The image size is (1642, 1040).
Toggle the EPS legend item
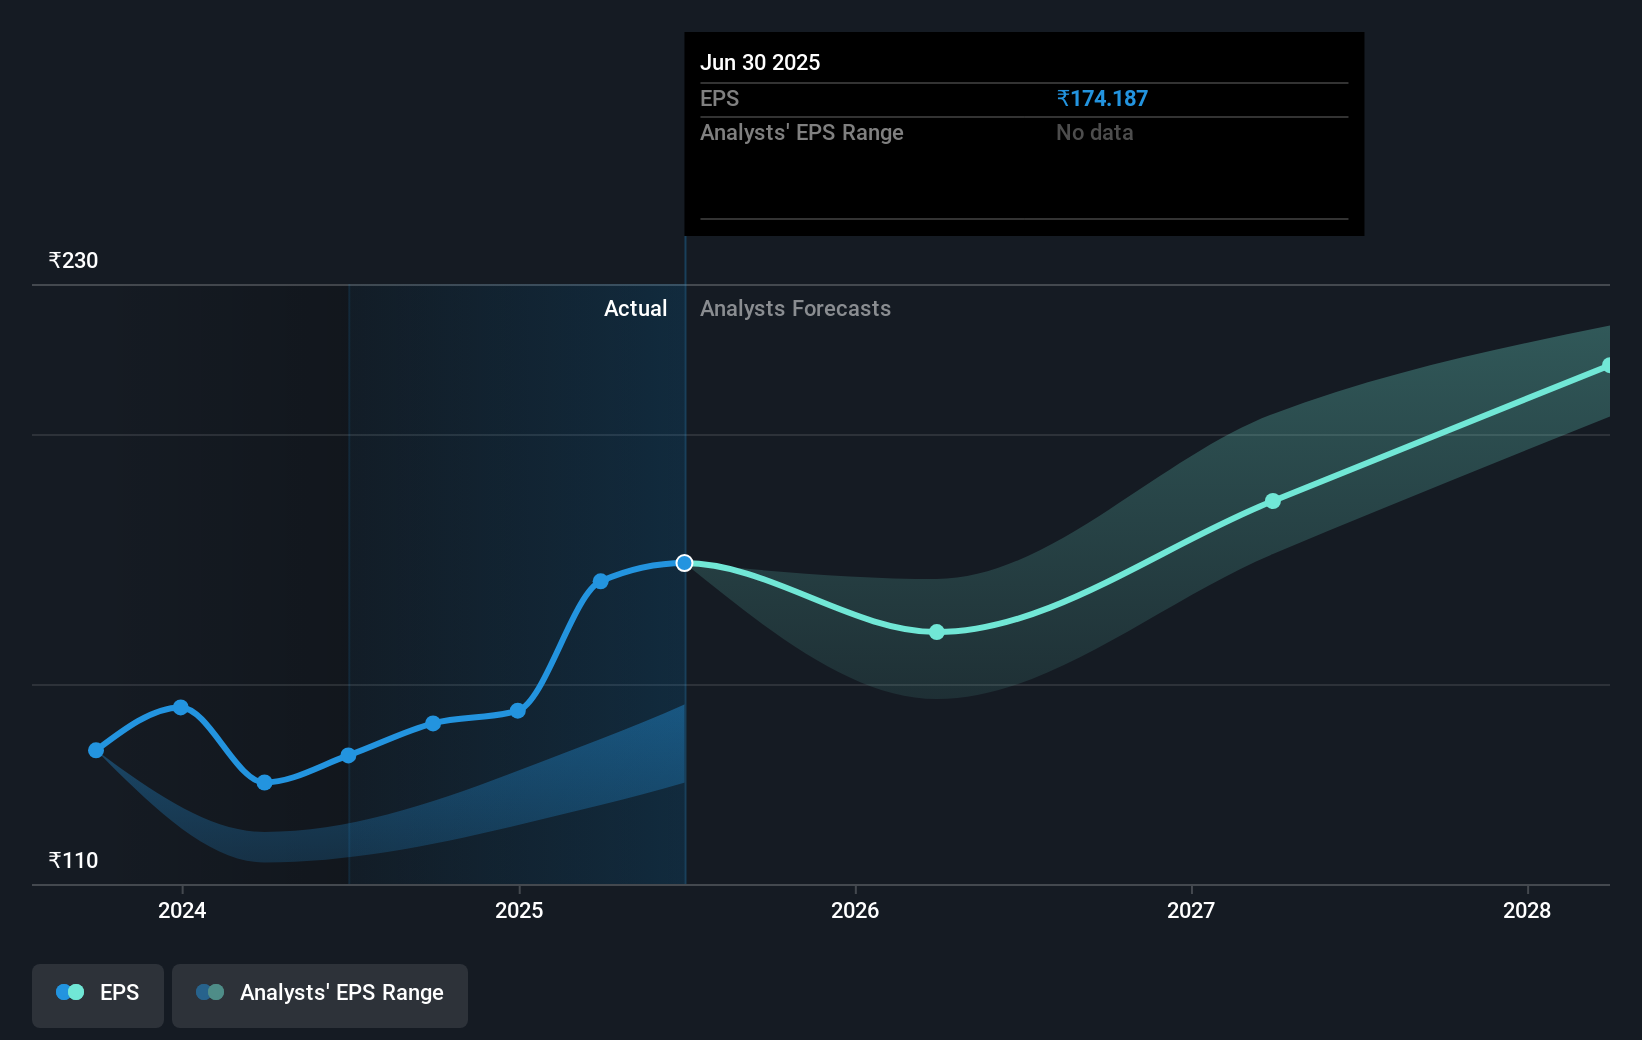(x=97, y=994)
